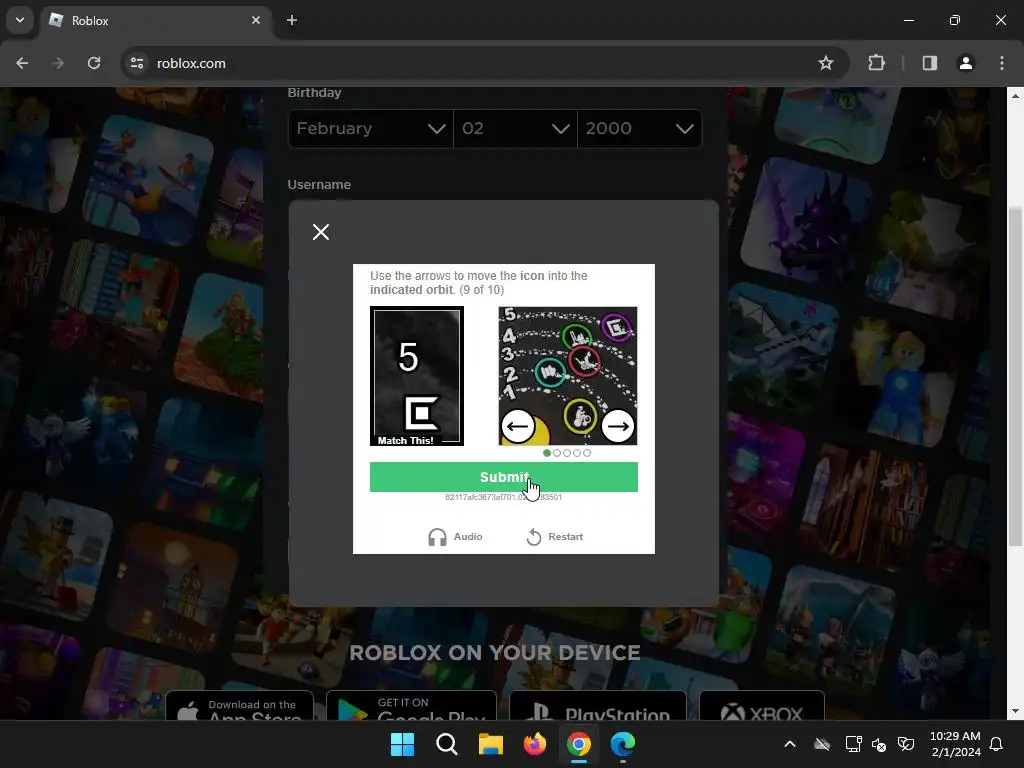Open the Extensions puzzle icon

[x=876, y=63]
